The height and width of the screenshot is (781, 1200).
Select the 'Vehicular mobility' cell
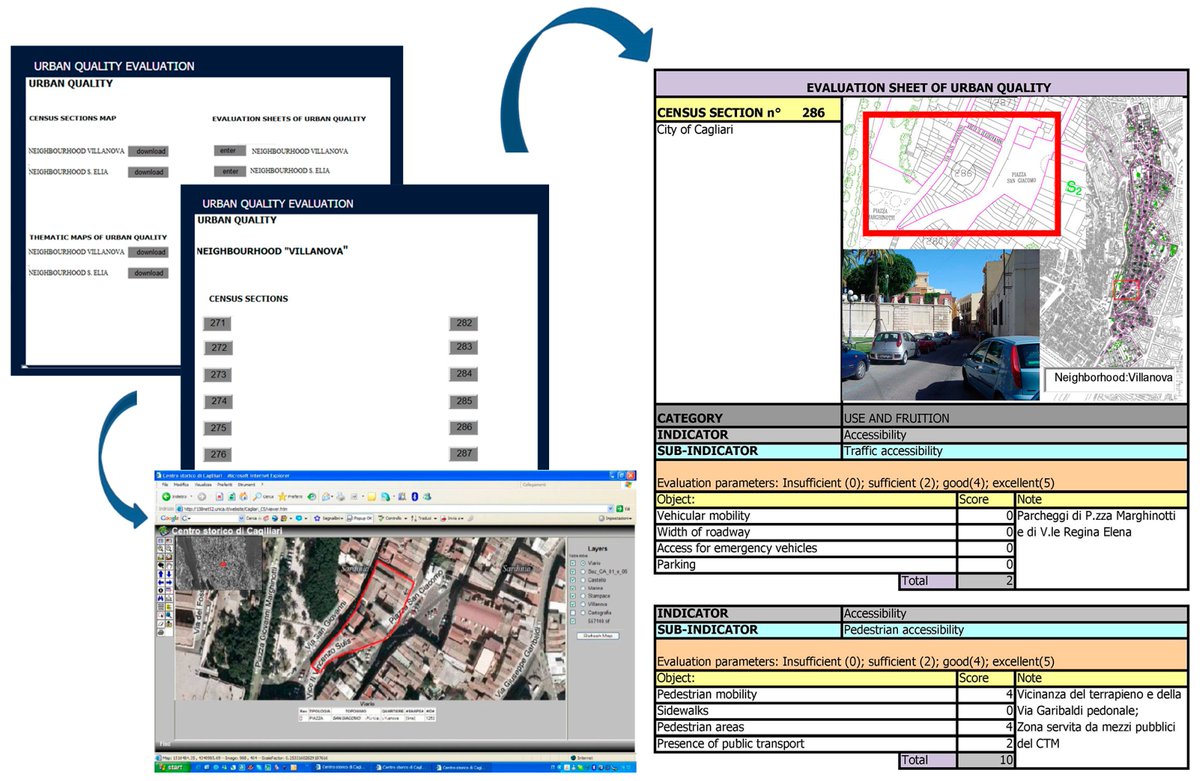click(806, 516)
